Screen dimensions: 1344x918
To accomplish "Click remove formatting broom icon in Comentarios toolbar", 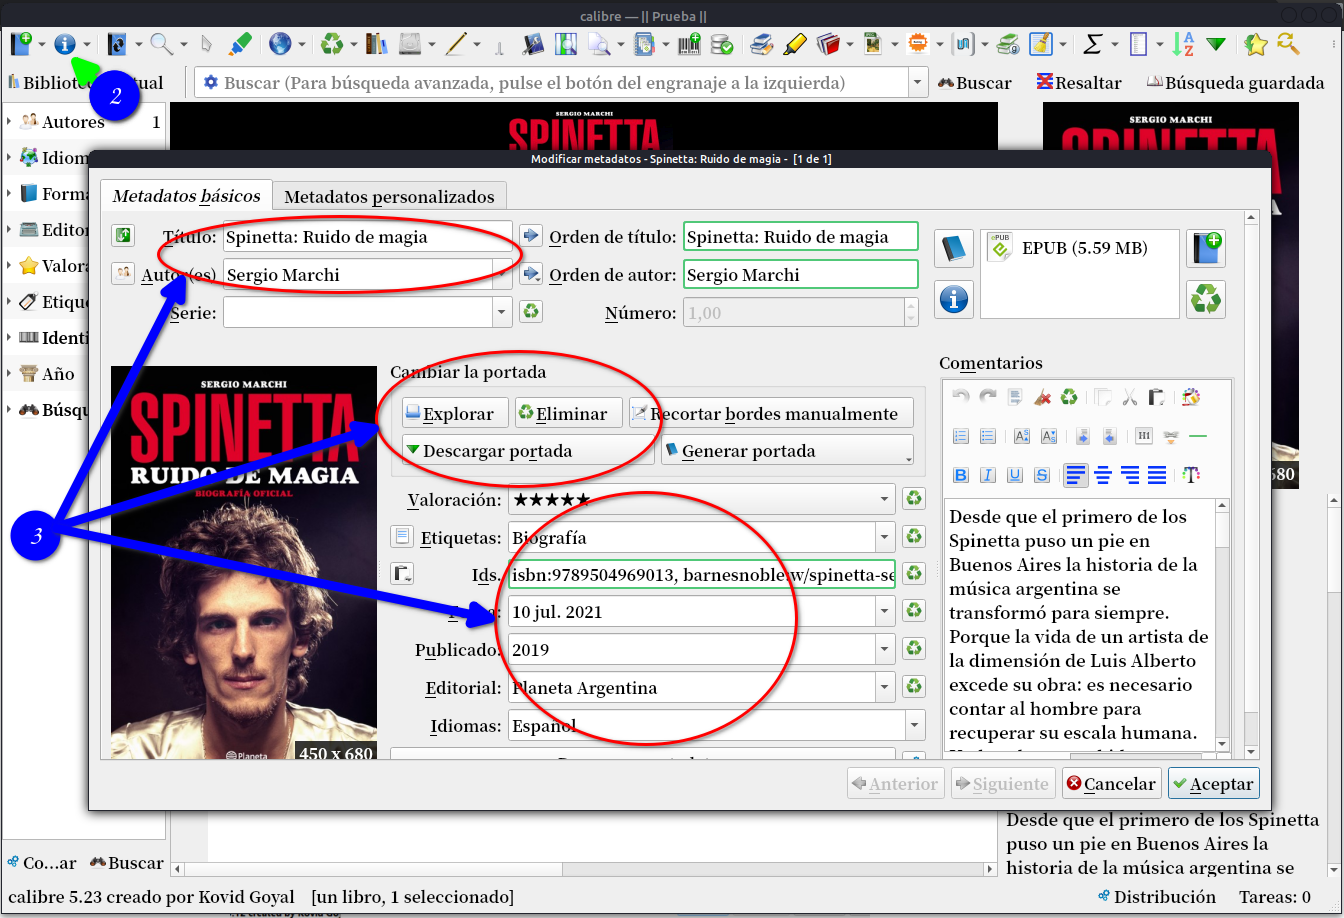I will point(1042,397).
